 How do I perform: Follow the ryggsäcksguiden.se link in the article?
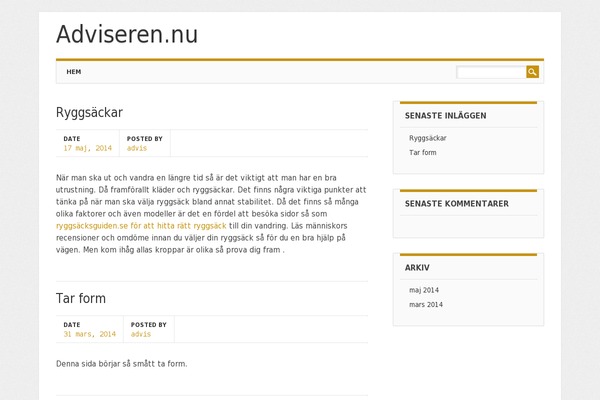[141, 226]
